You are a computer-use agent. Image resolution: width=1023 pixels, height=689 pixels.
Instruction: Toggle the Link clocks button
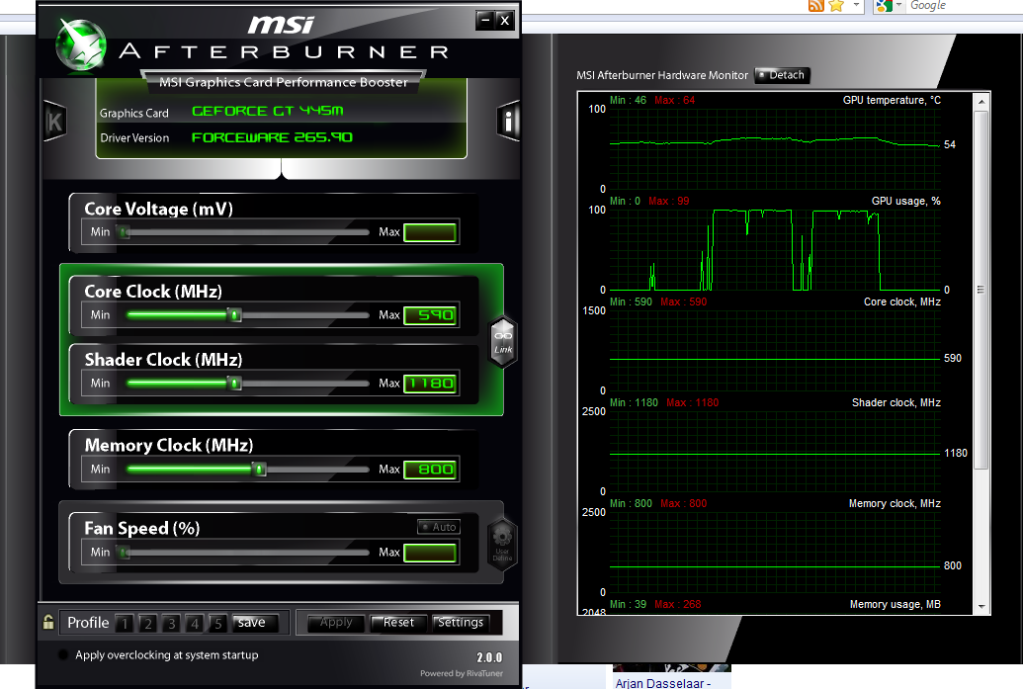tap(503, 342)
